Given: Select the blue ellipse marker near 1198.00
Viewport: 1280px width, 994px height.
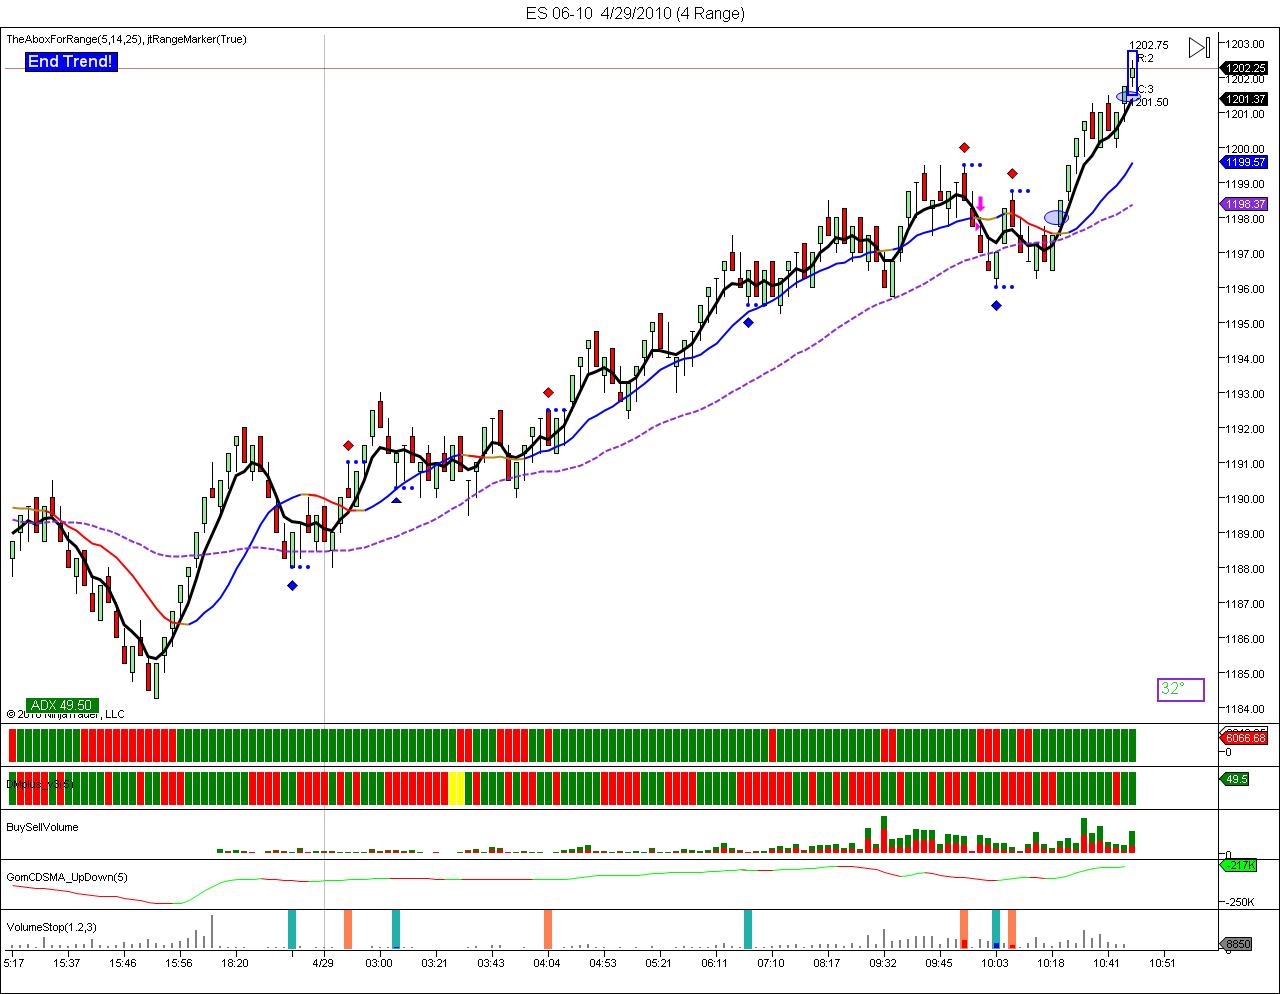Looking at the screenshot, I should 1056,217.
